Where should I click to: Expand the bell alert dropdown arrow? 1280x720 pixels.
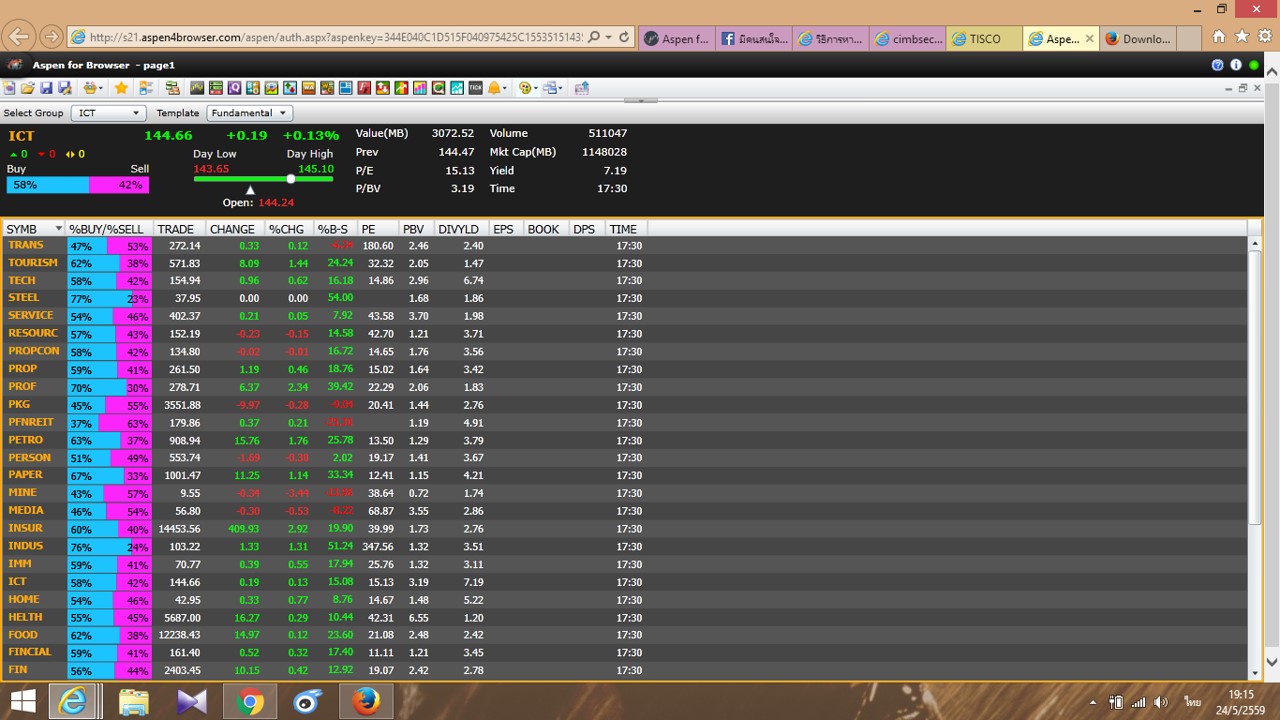pyautogui.click(x=505, y=88)
